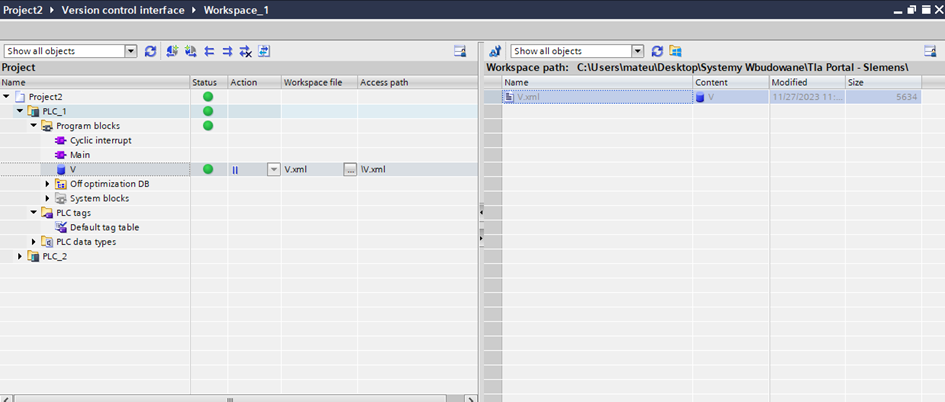Open the Action dropdown for block V

273,170
